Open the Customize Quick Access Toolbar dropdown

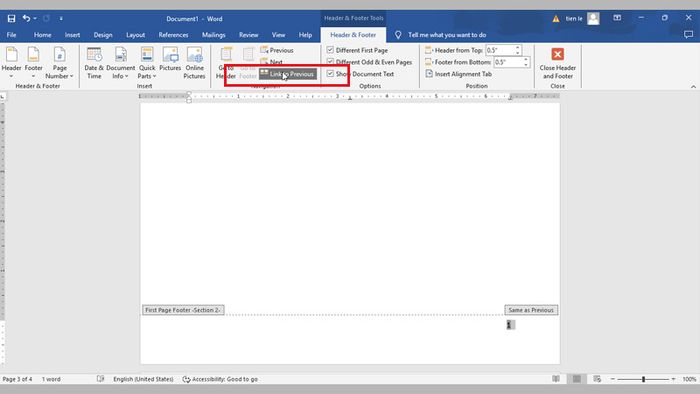tap(61, 19)
